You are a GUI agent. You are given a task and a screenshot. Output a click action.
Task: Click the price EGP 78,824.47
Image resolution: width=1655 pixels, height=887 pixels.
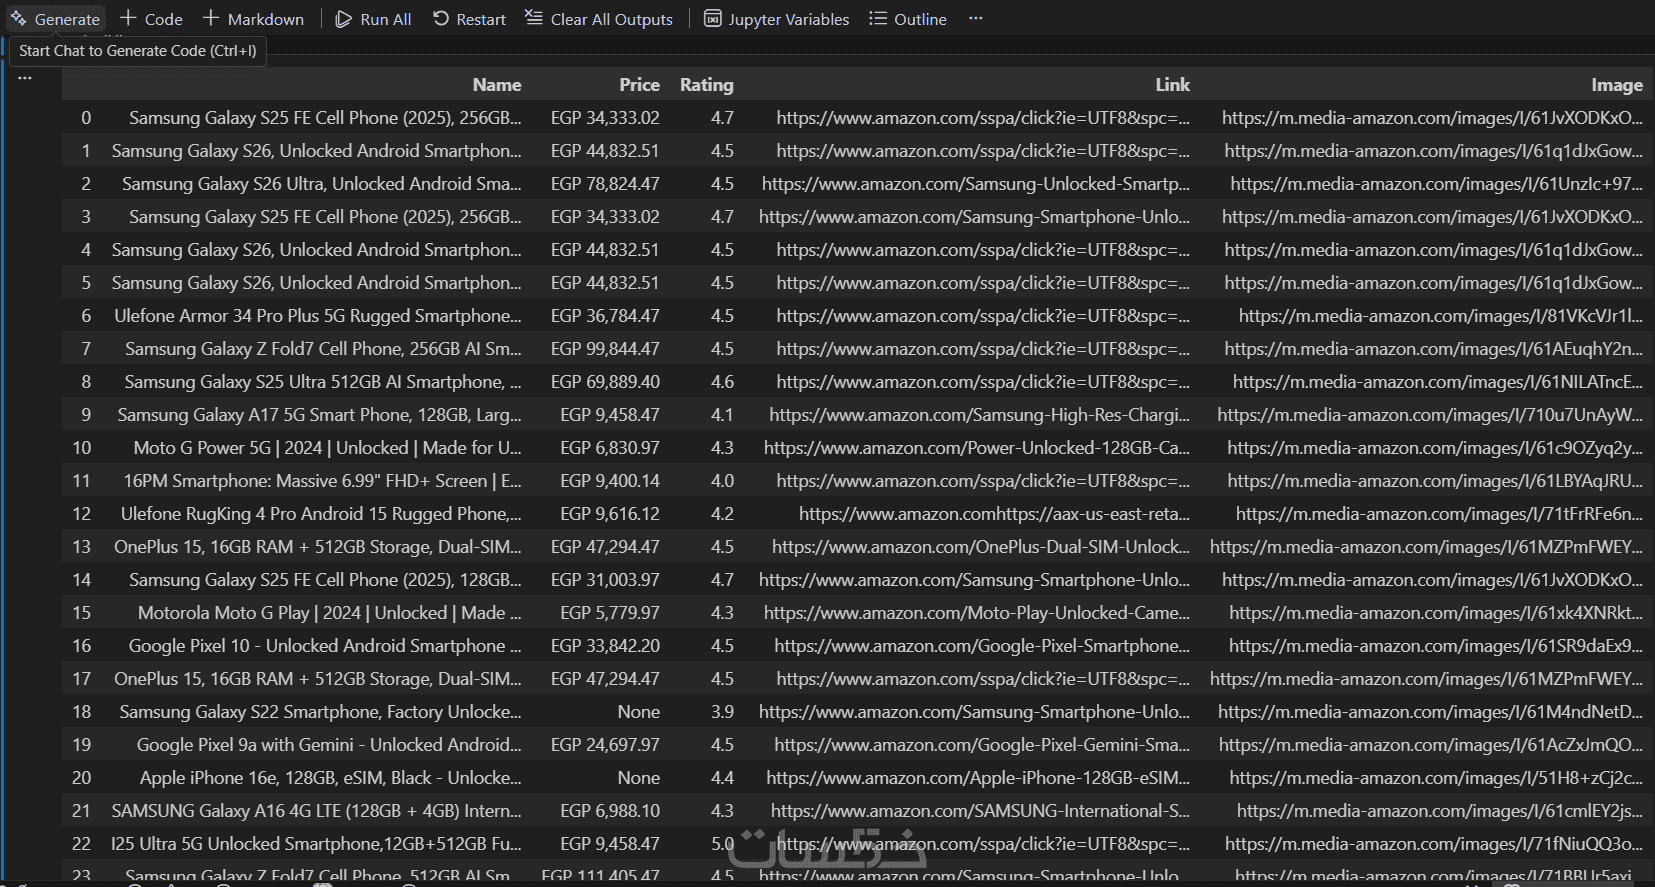(x=605, y=184)
